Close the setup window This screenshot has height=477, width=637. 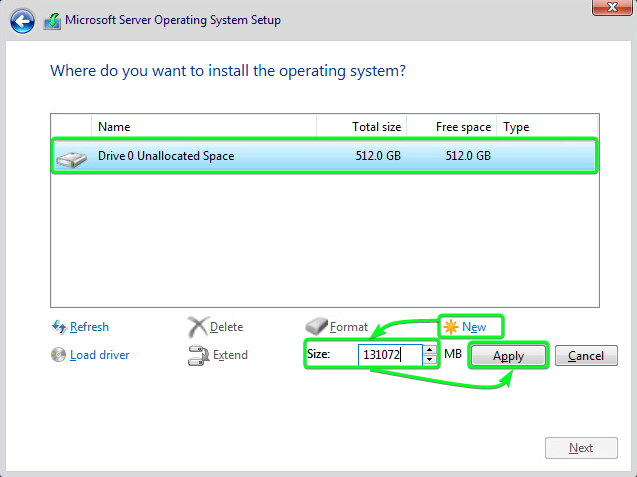tap(612, 7)
